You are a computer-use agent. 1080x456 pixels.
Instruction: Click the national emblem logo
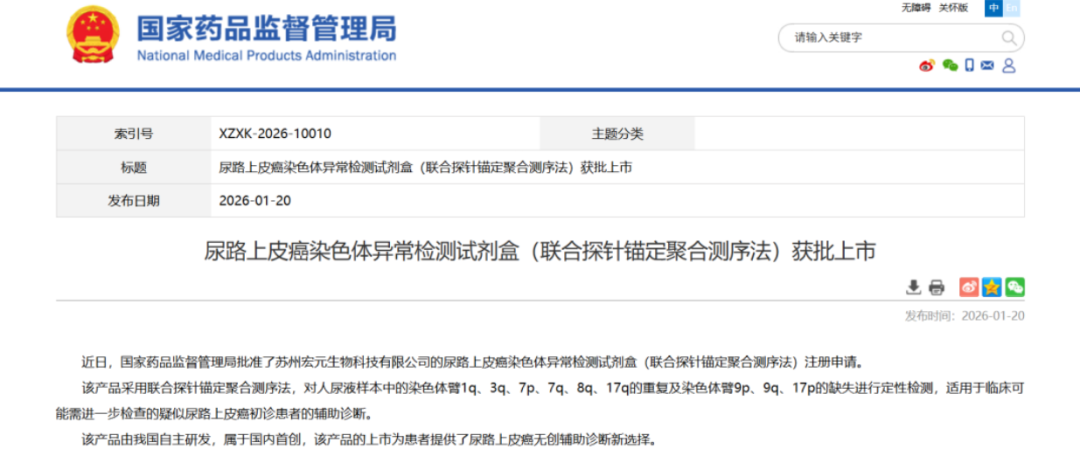[92, 37]
